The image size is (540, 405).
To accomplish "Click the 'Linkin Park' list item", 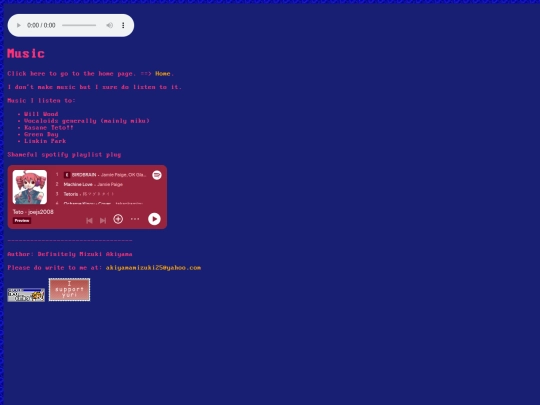I will [45, 141].
